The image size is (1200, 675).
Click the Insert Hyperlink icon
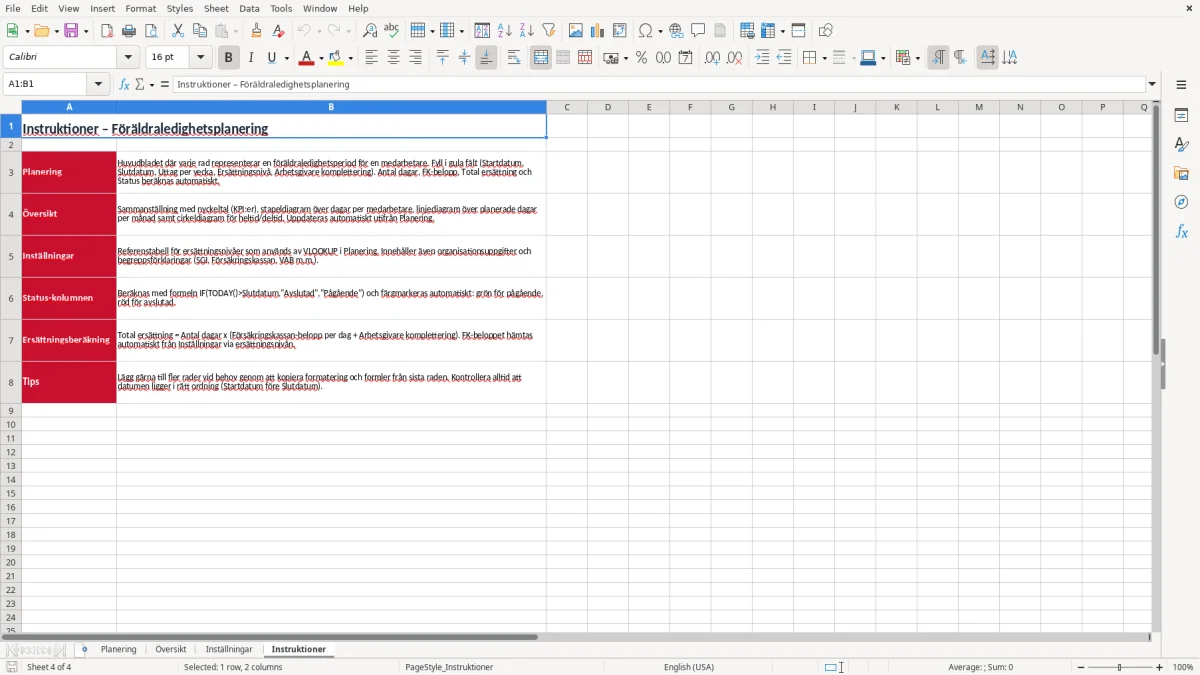point(676,31)
